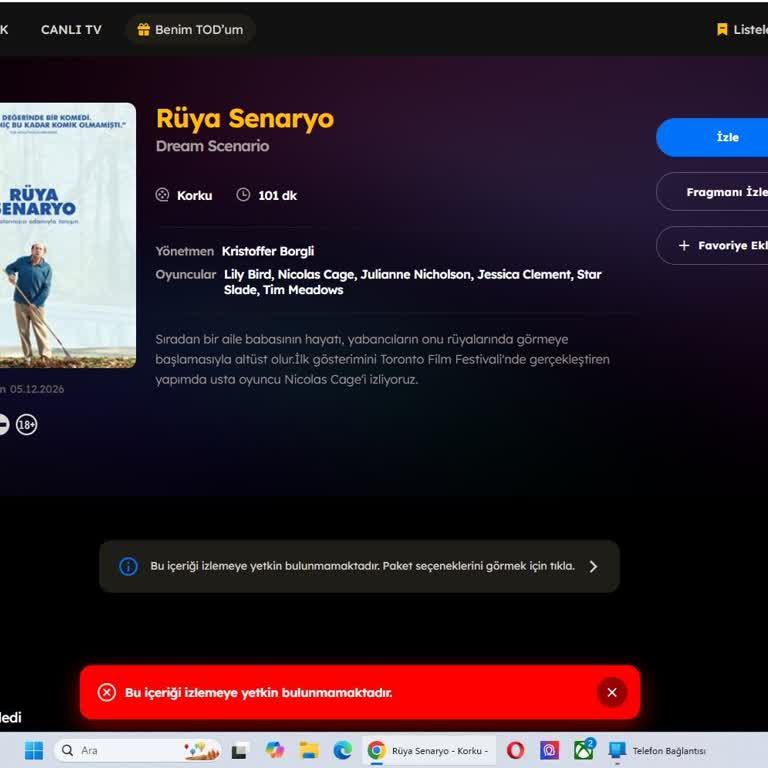
Task: Click the error X-circle icon in red banner
Action: click(107, 692)
